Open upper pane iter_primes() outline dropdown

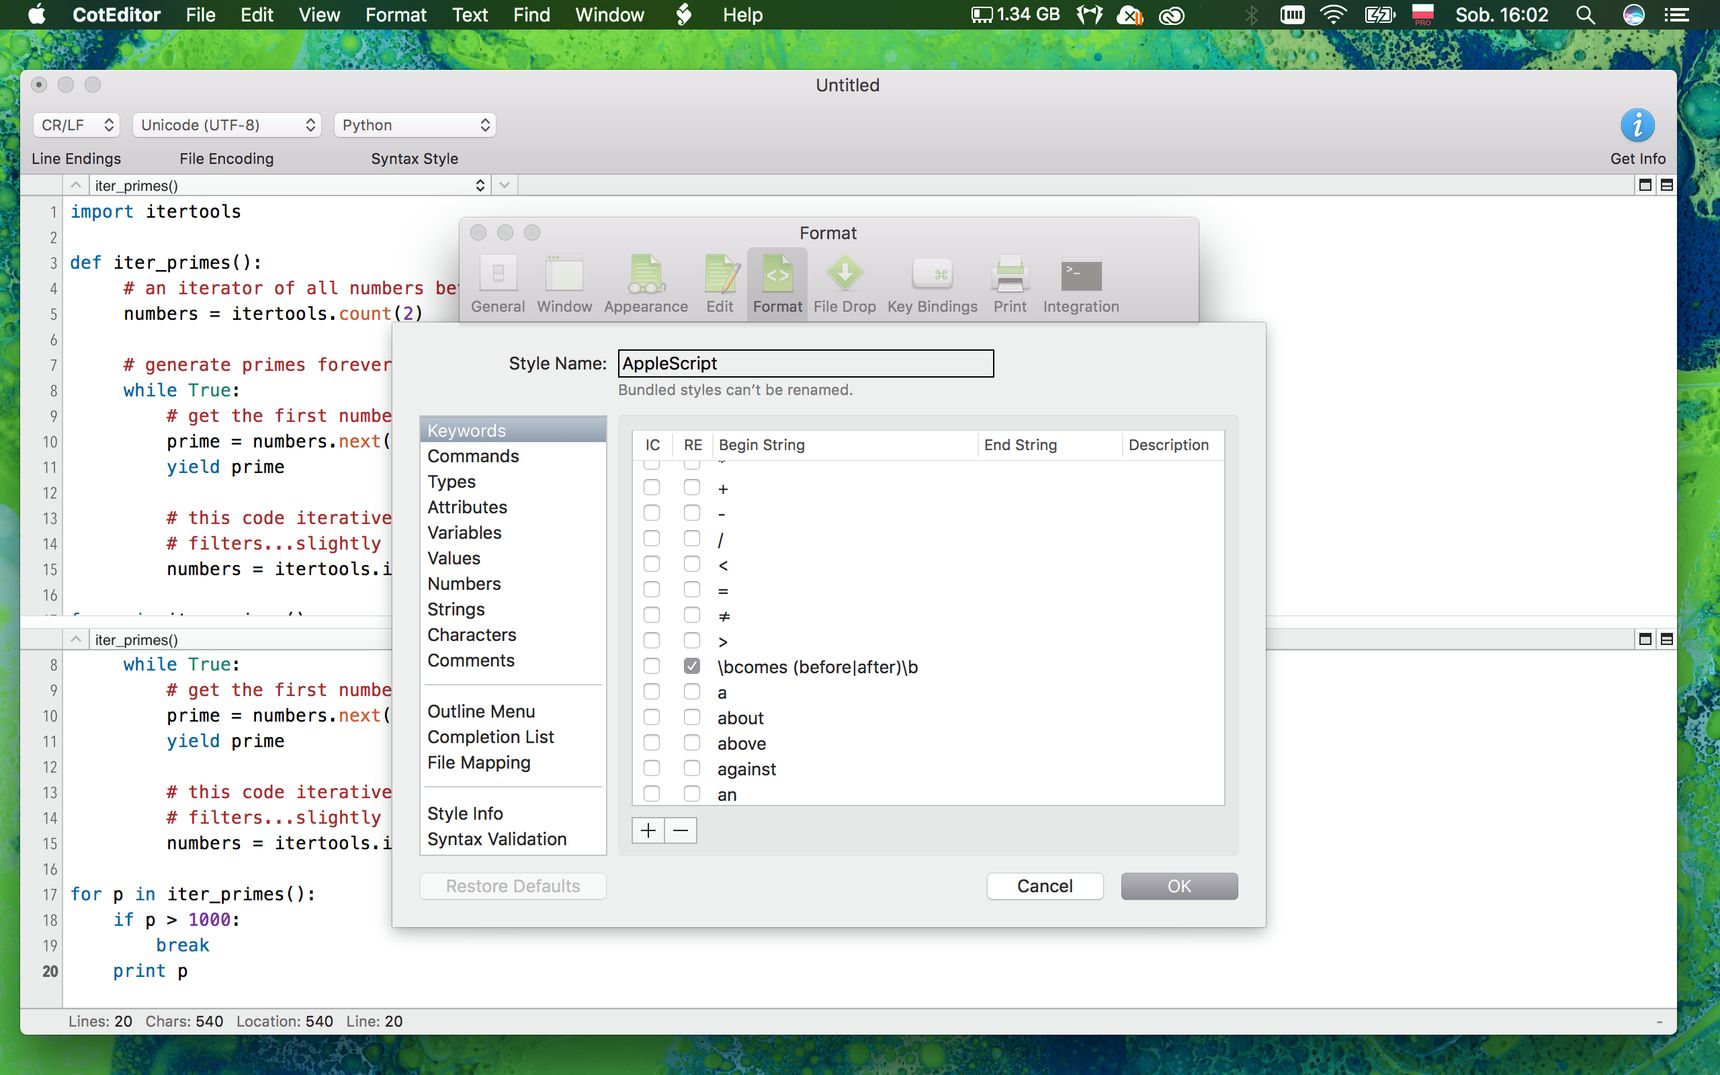coord(289,185)
